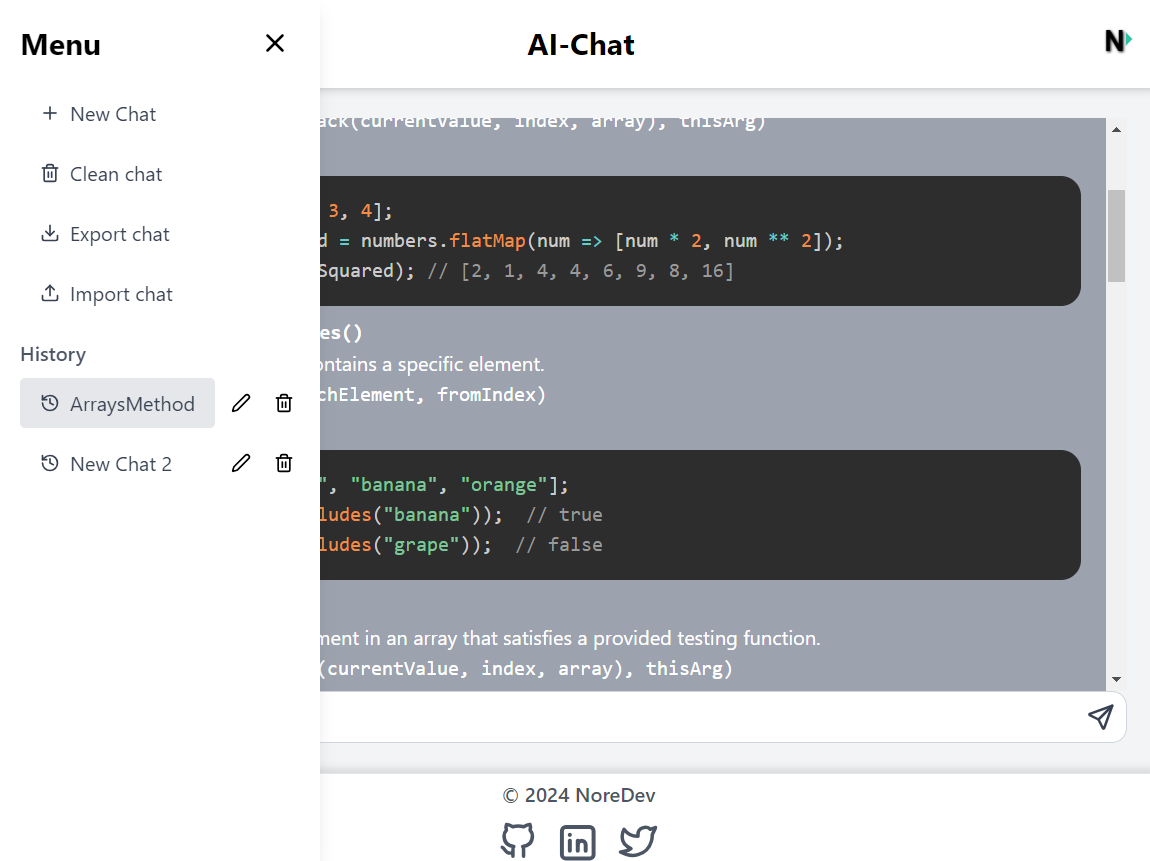
Task: Open Twitter link in footer
Action: click(x=637, y=841)
